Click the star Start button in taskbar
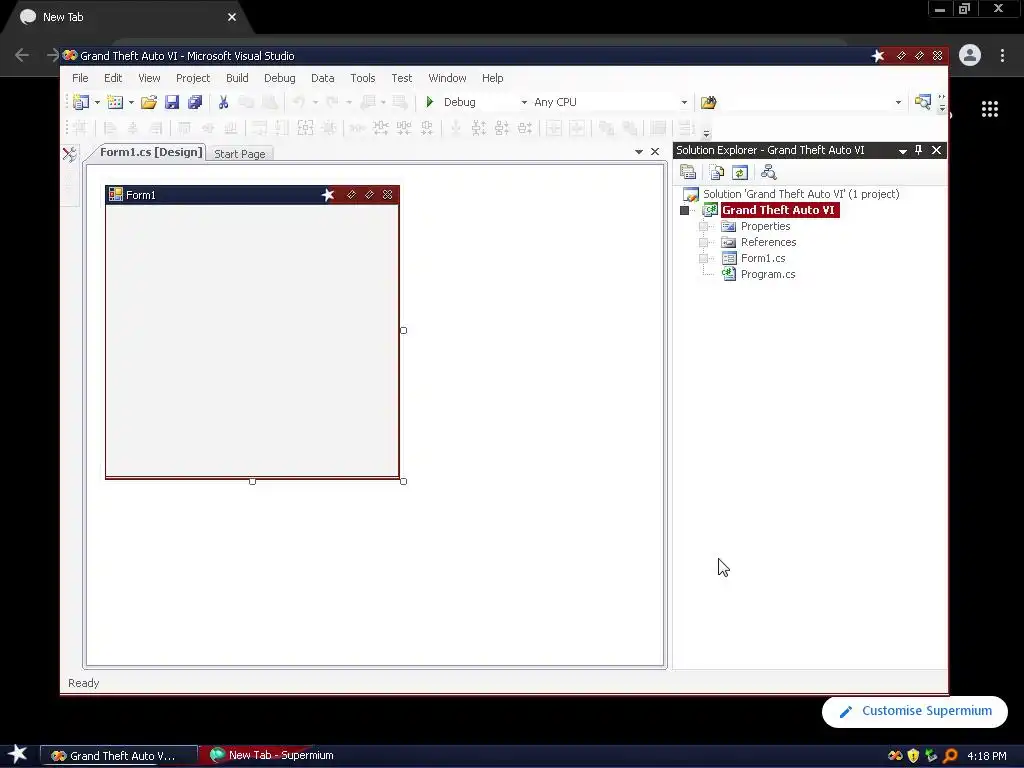The image size is (1024, 768). (17, 755)
